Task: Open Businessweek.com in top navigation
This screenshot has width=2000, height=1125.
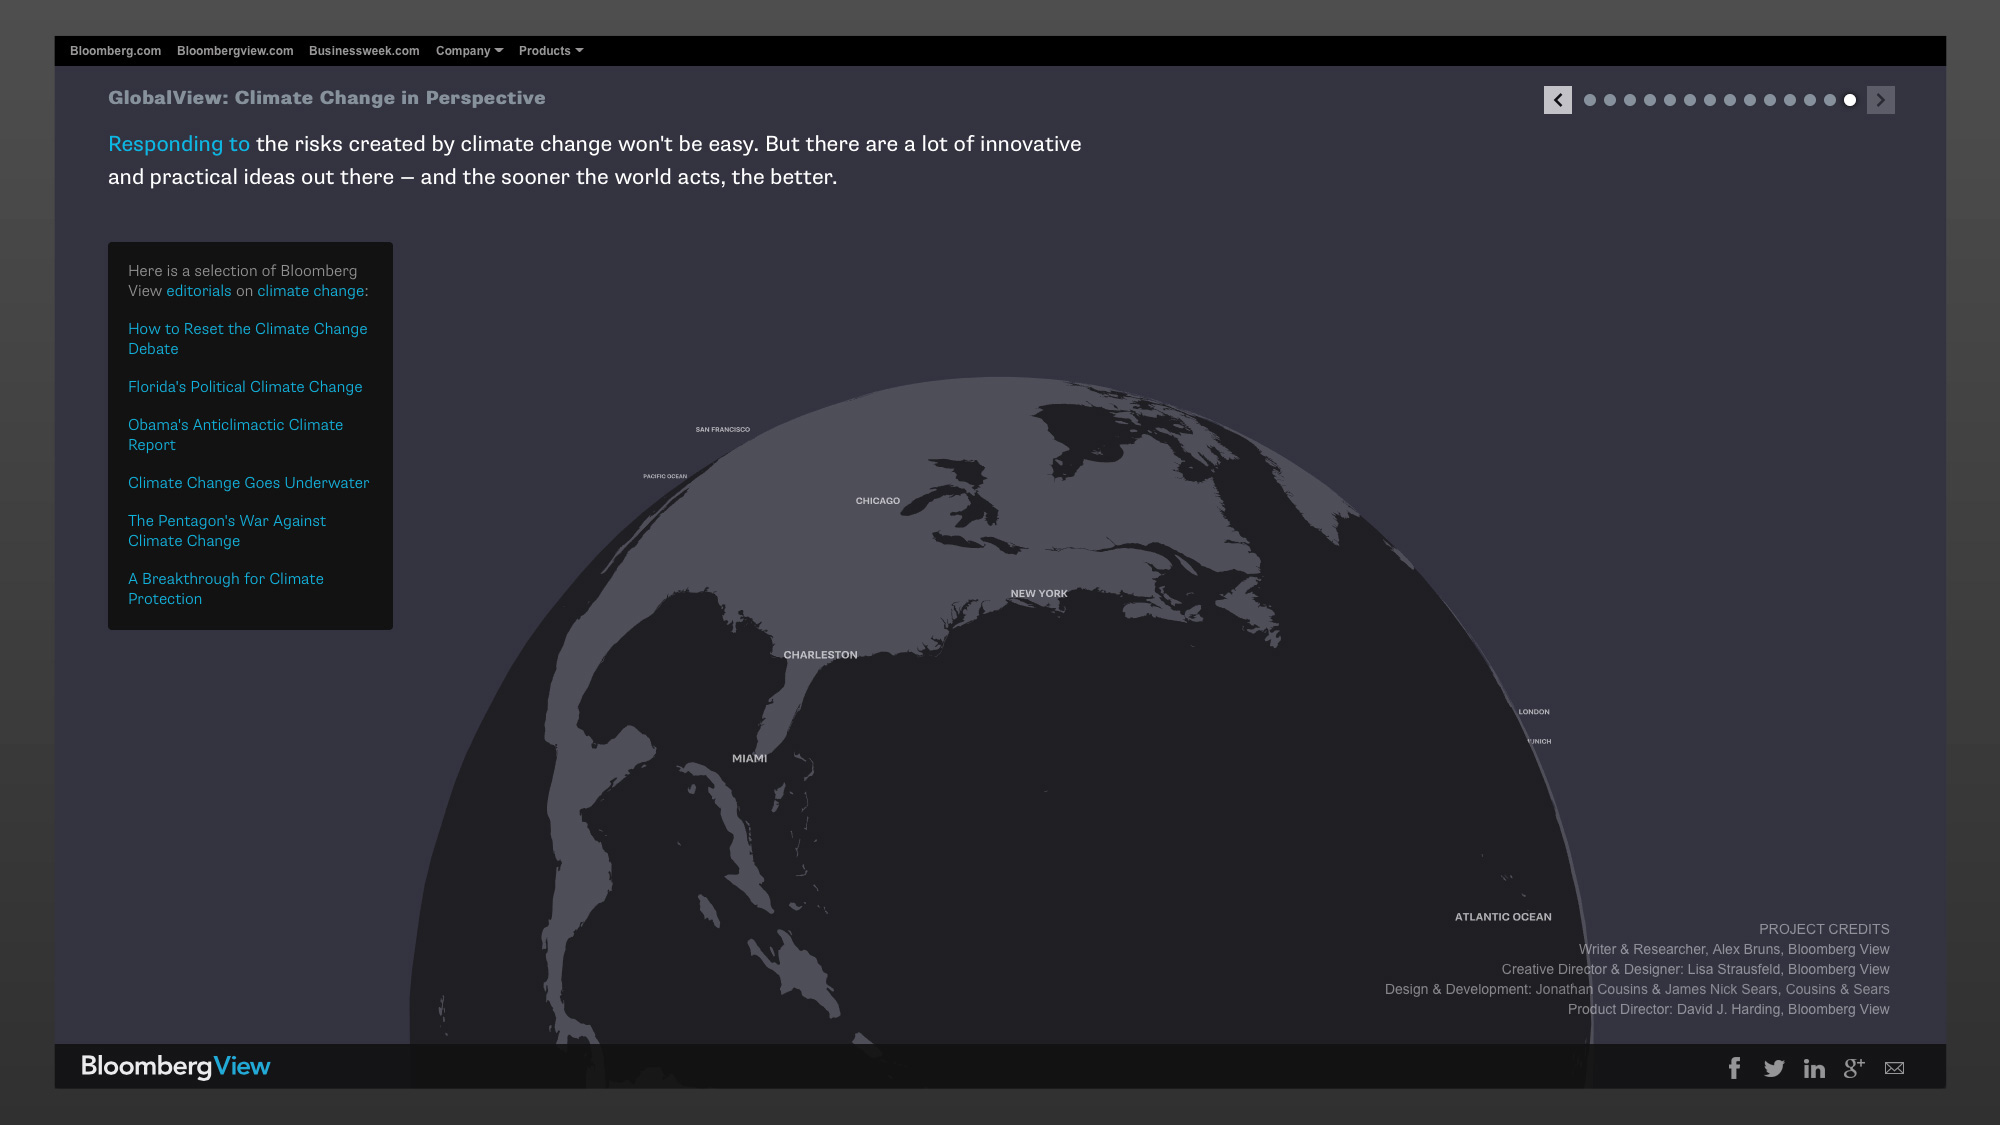Action: tap(364, 51)
